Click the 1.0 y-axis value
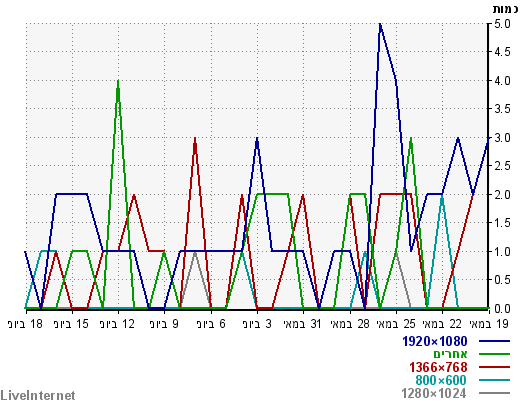Image resolution: width=520 pixels, height=405 pixels. click(x=502, y=252)
